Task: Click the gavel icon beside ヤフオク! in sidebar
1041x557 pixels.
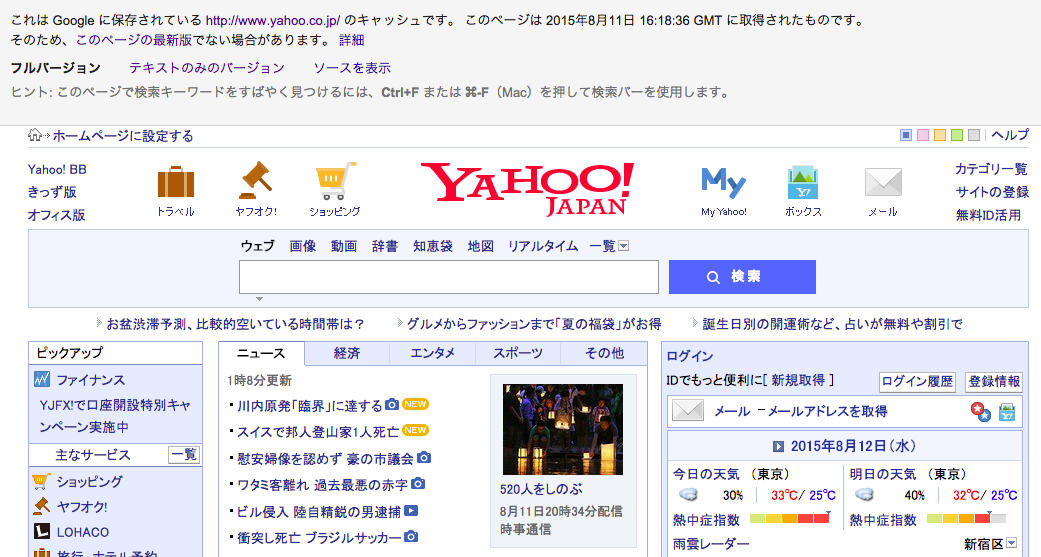Action: 42,506
